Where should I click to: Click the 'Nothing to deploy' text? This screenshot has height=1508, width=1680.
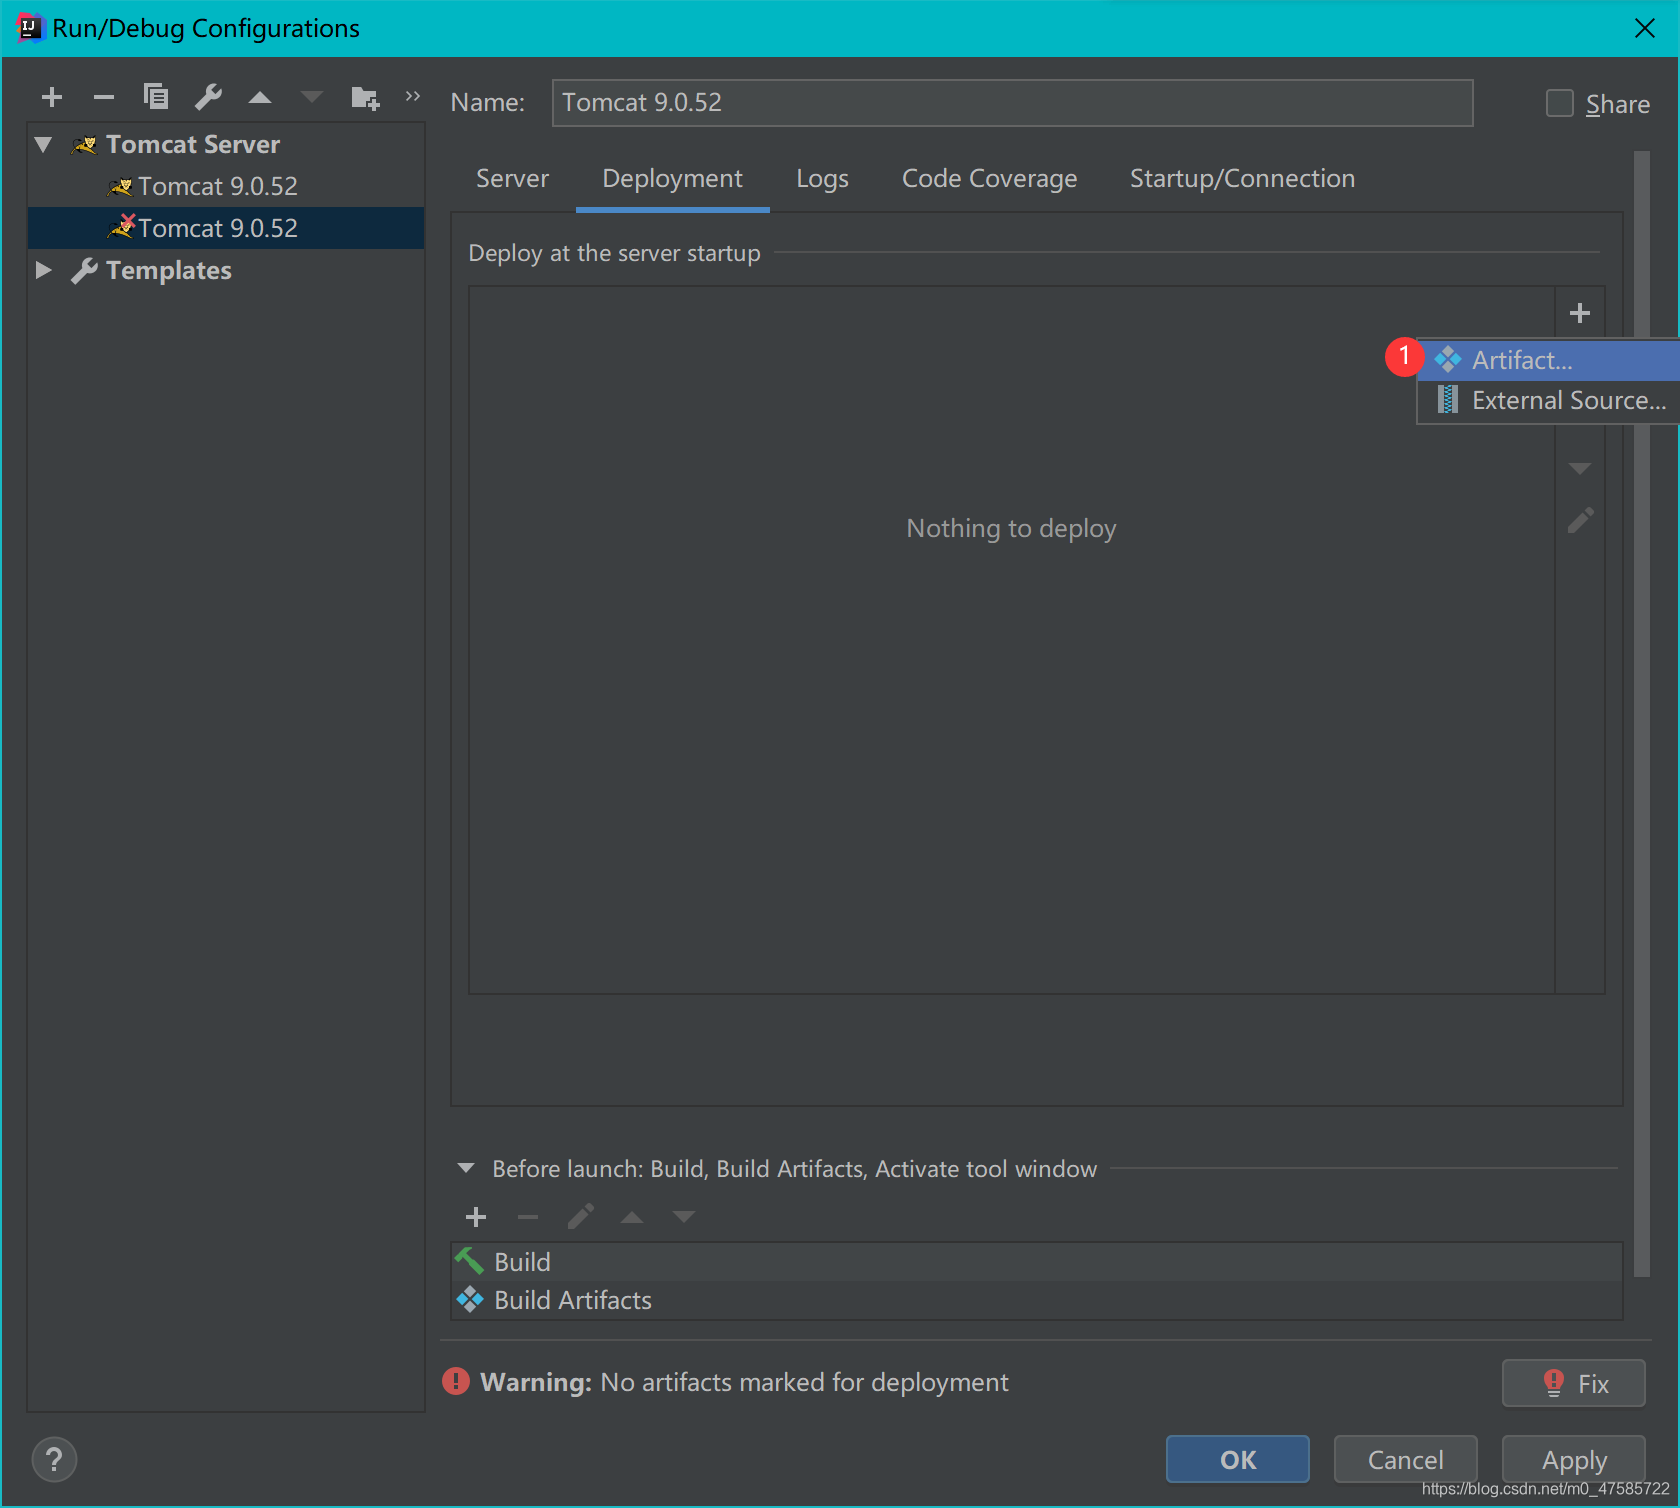(1011, 528)
